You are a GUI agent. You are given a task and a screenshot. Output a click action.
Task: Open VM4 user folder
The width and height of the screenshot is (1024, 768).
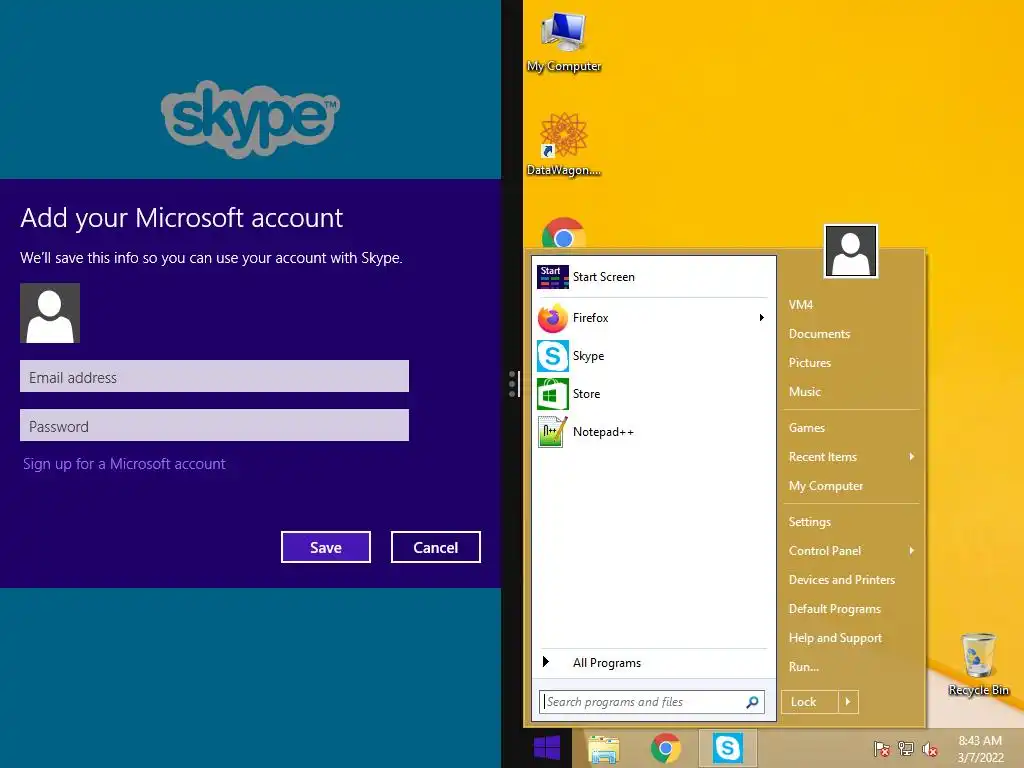[x=801, y=305]
